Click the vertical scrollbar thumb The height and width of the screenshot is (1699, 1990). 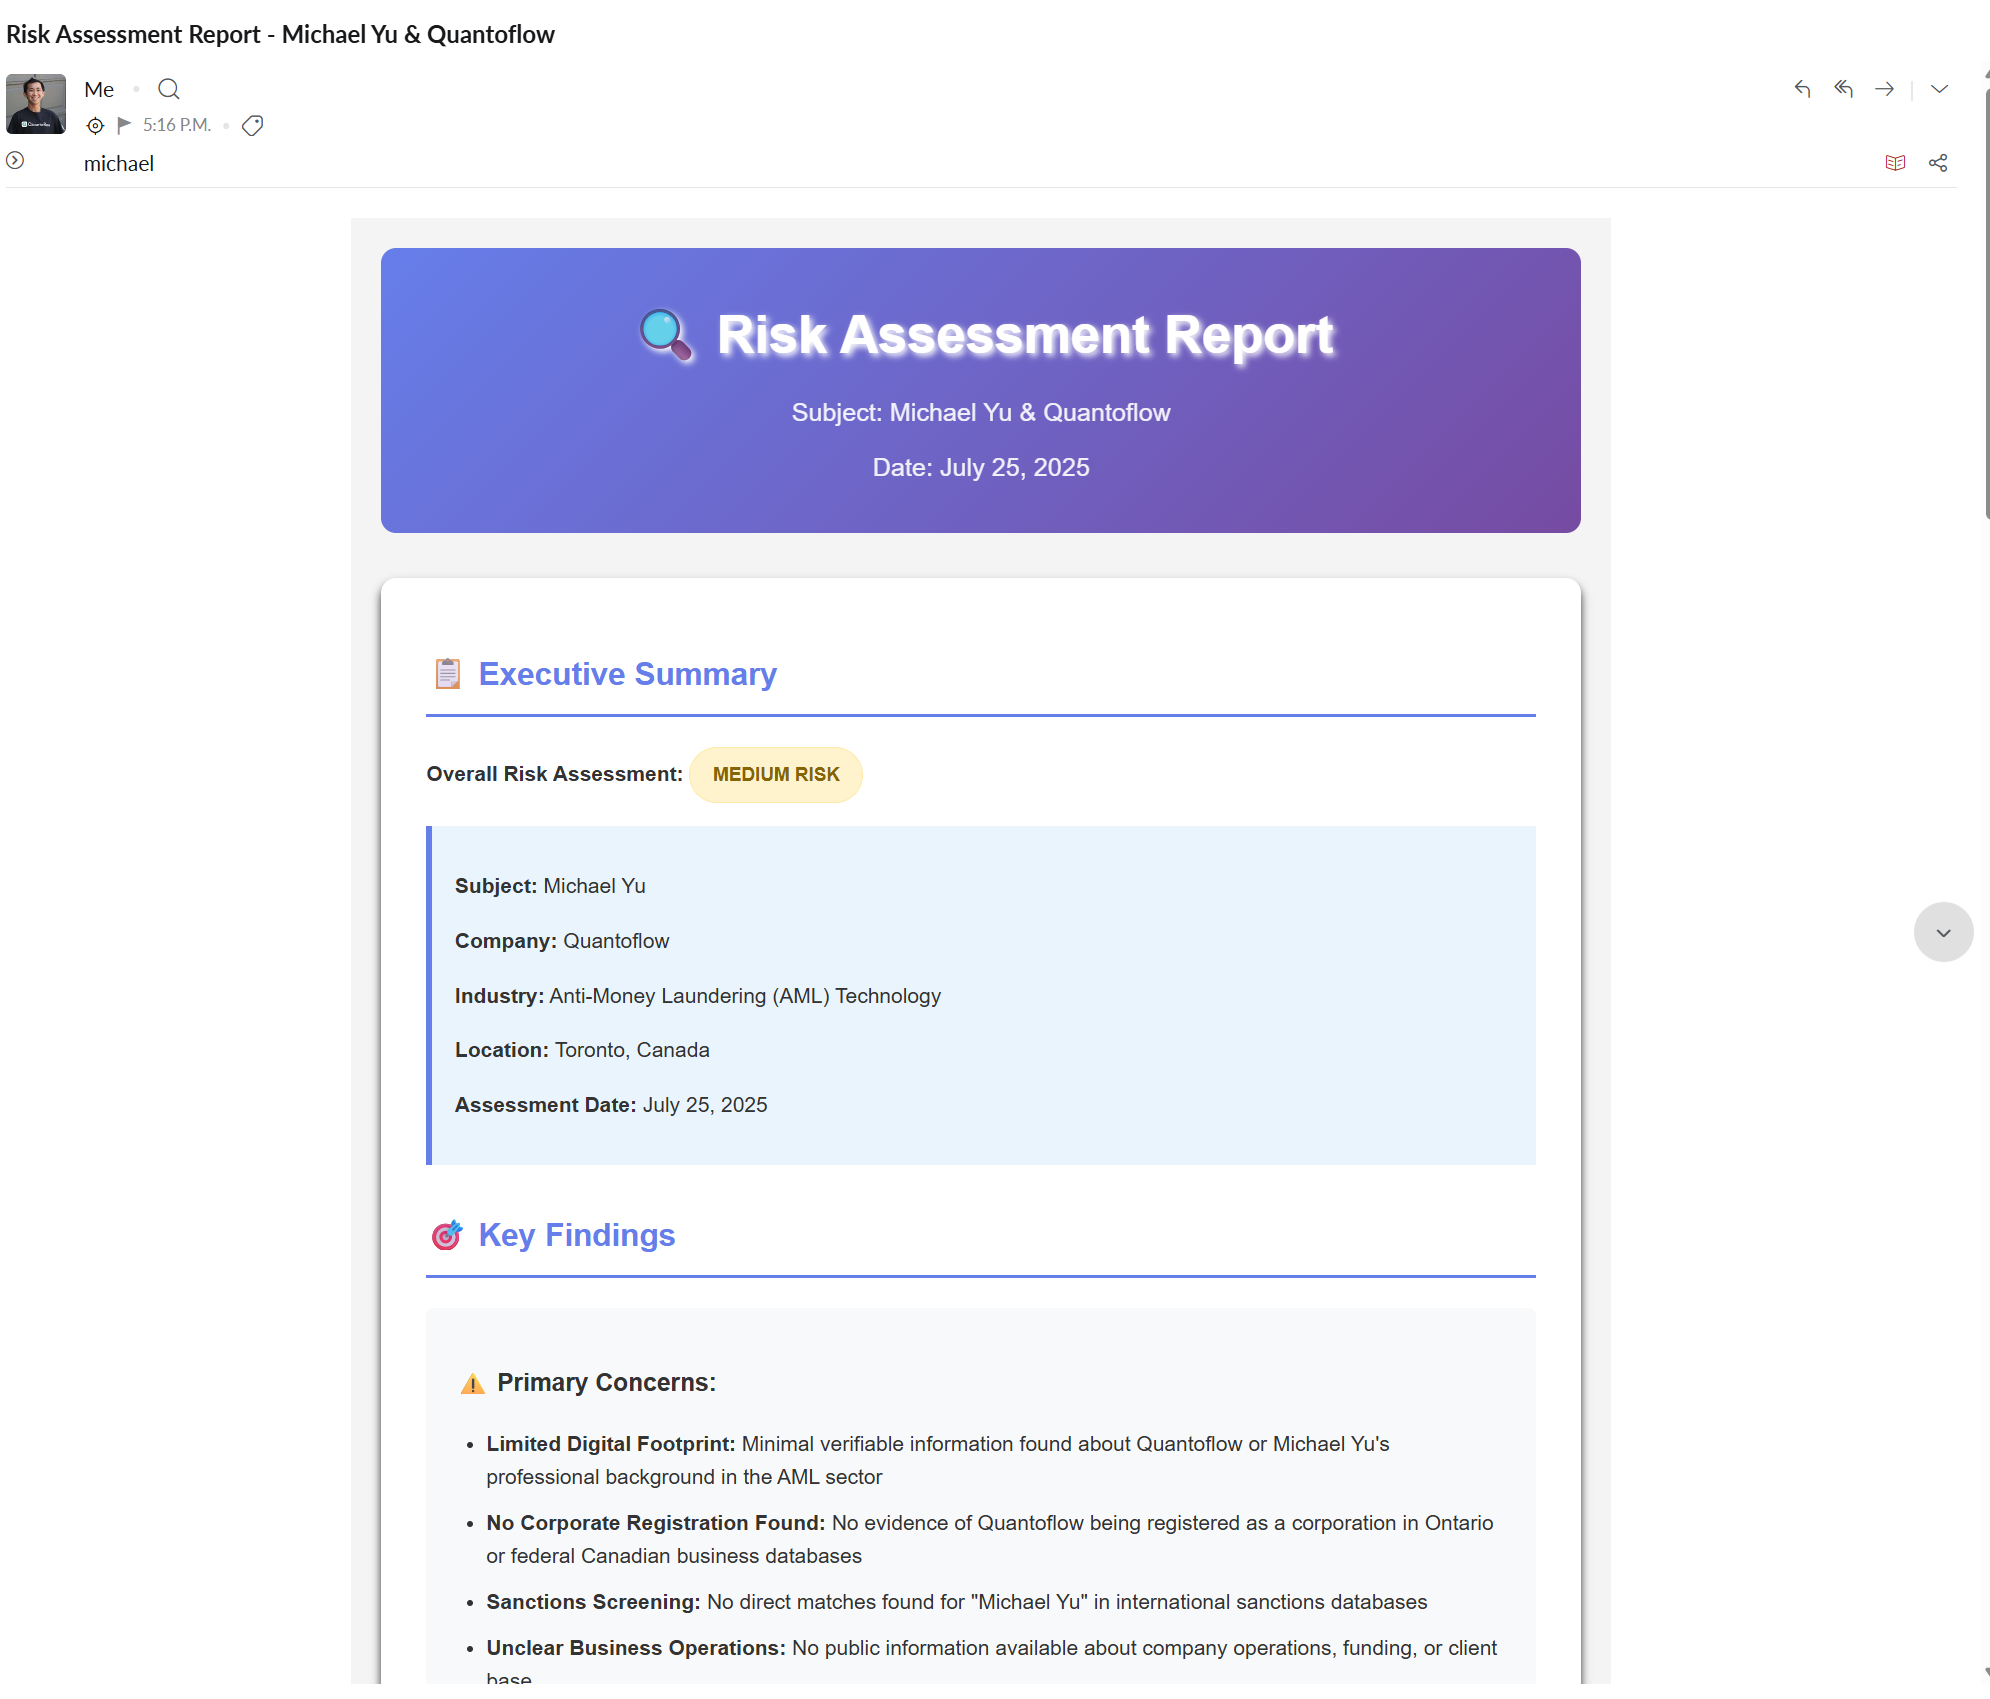1986,300
